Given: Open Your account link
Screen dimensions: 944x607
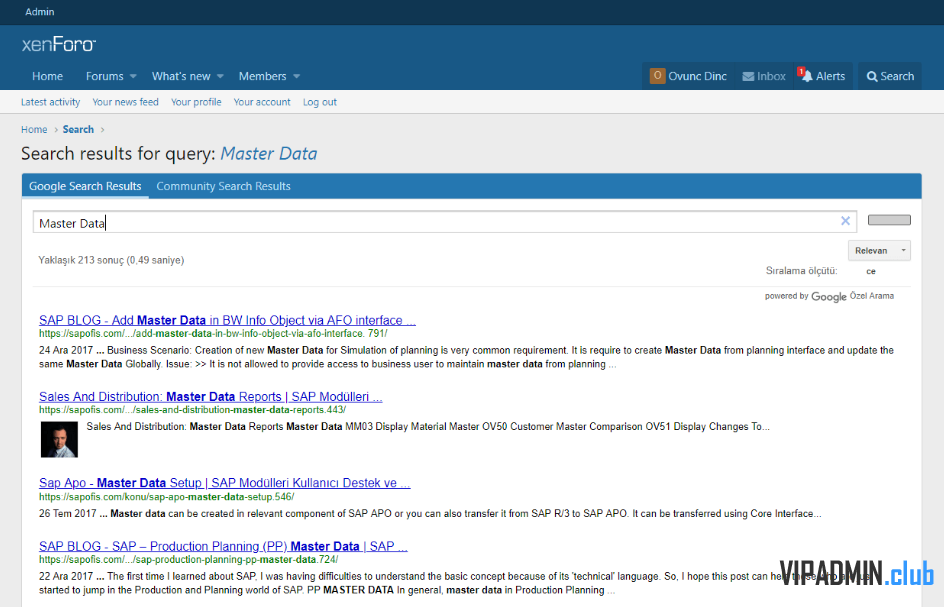Looking at the screenshot, I should coord(262,102).
